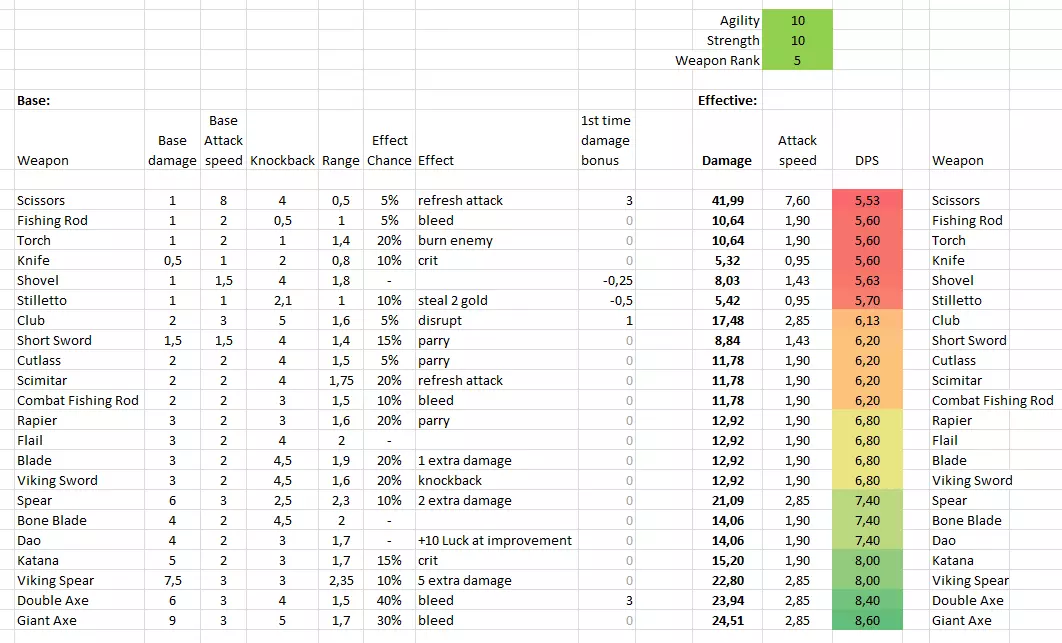This screenshot has height=643, width=1062.
Task: Select the "Effective:" section header cell
Action: pos(727,101)
